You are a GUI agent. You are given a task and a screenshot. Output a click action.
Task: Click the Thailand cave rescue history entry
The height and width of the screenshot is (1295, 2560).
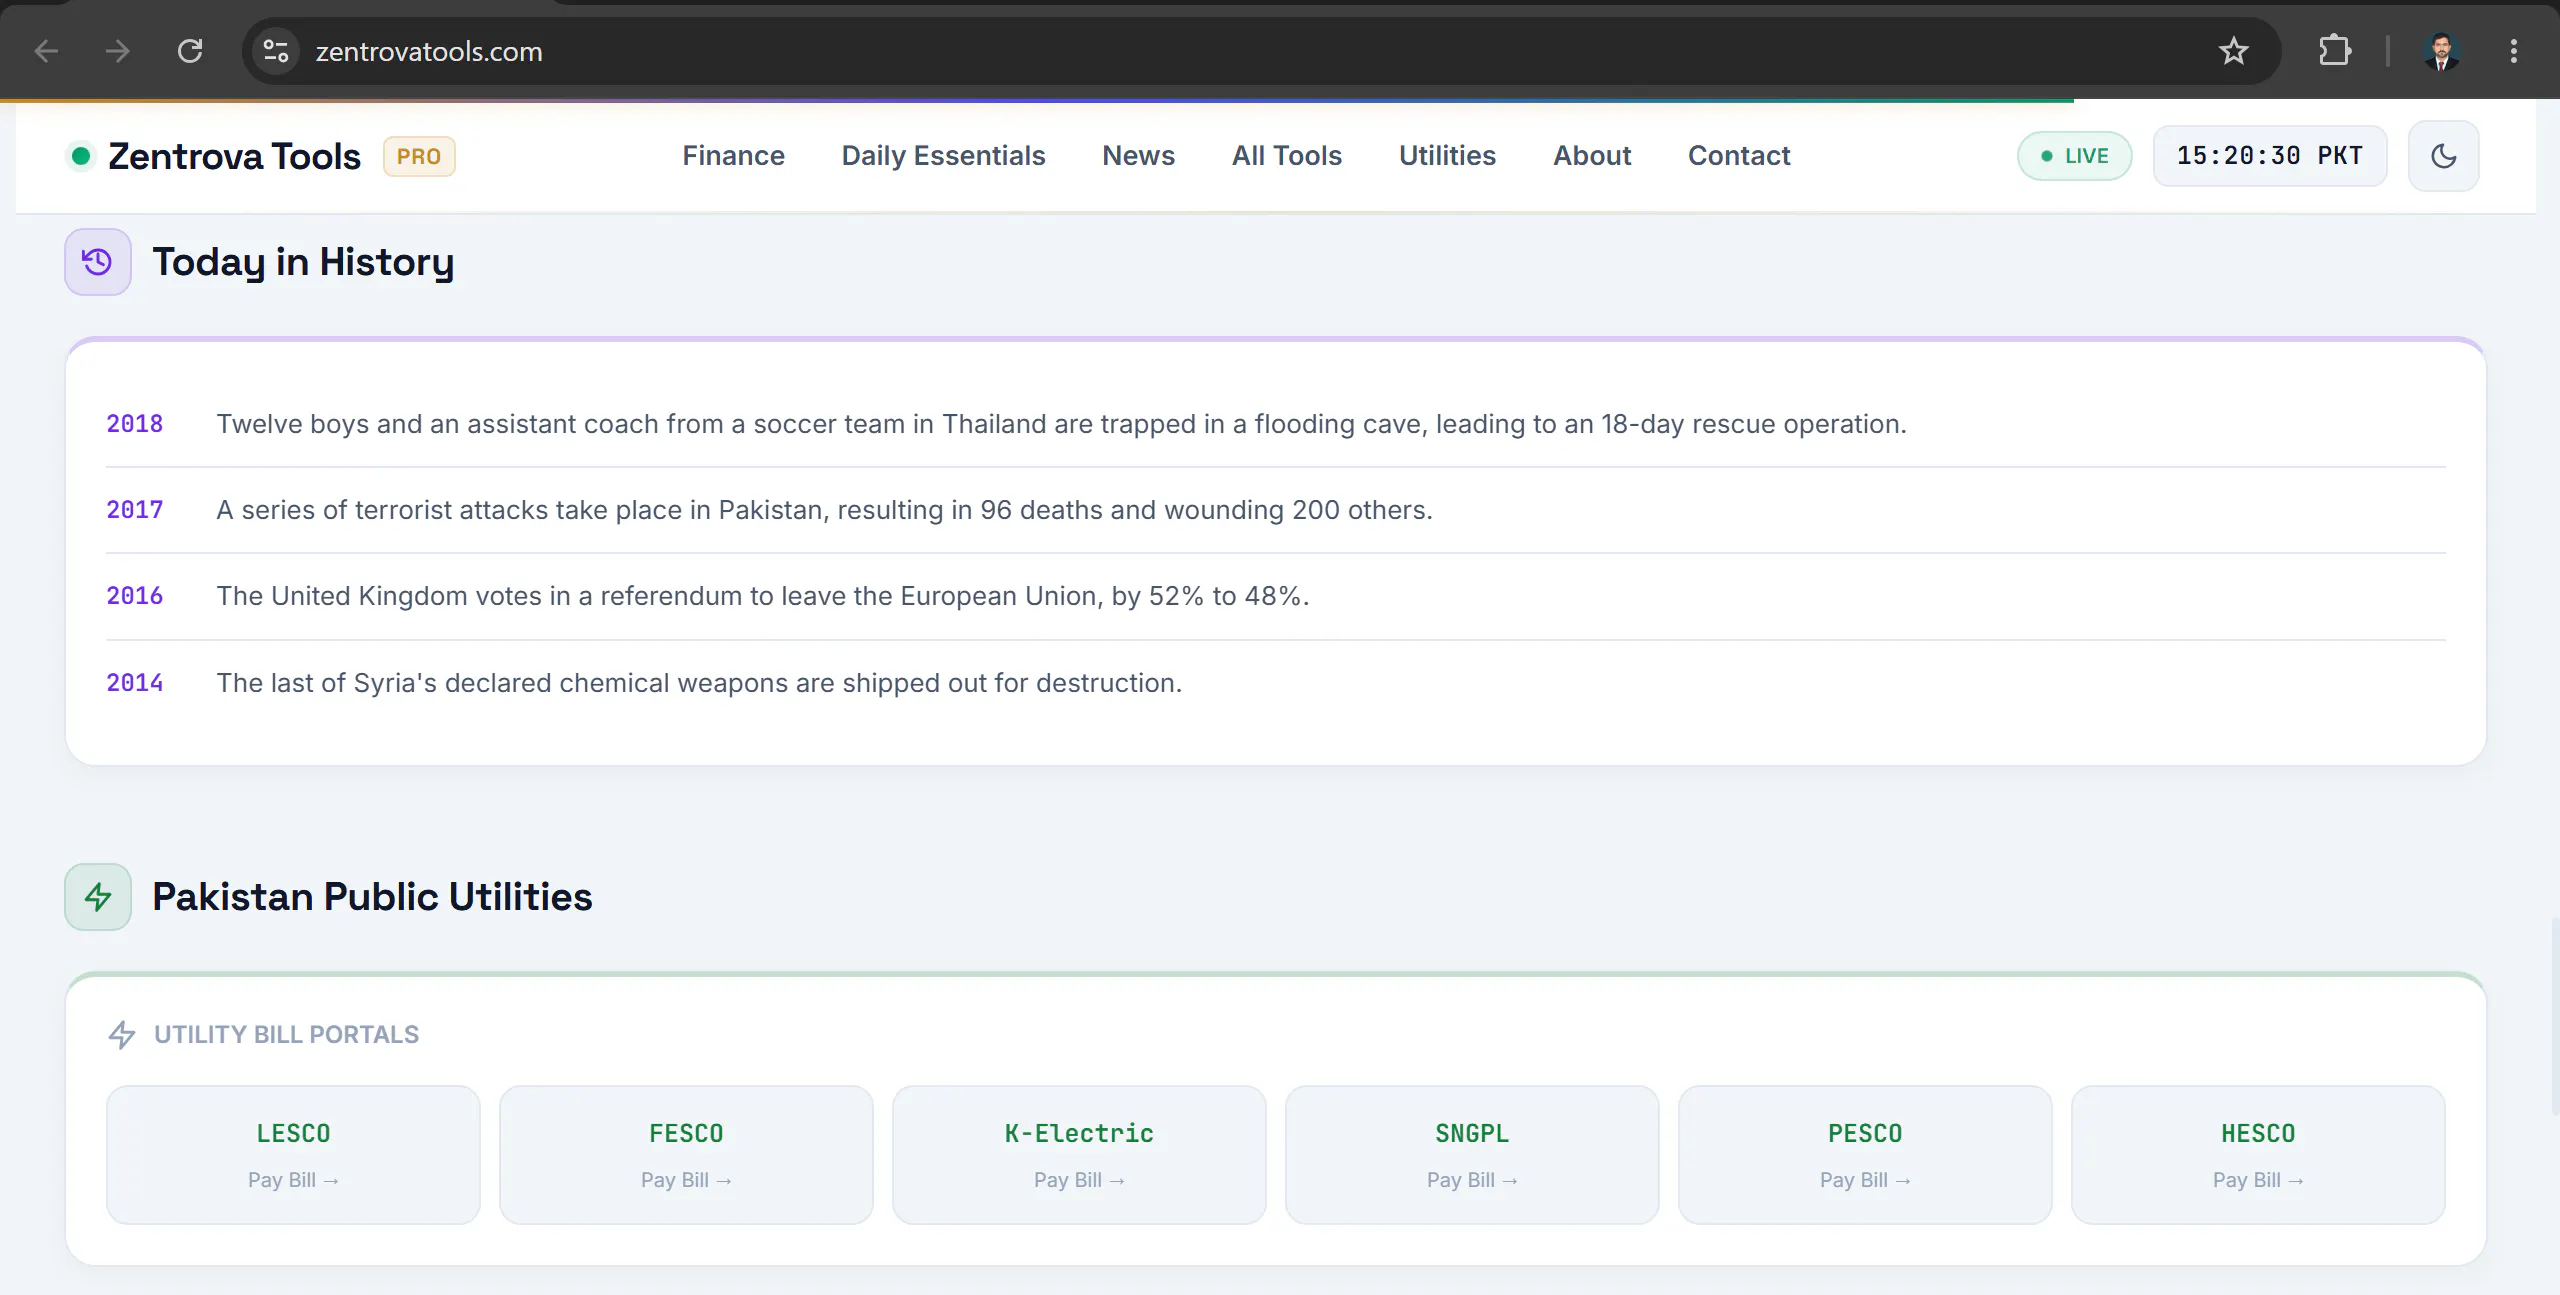[1062, 424]
